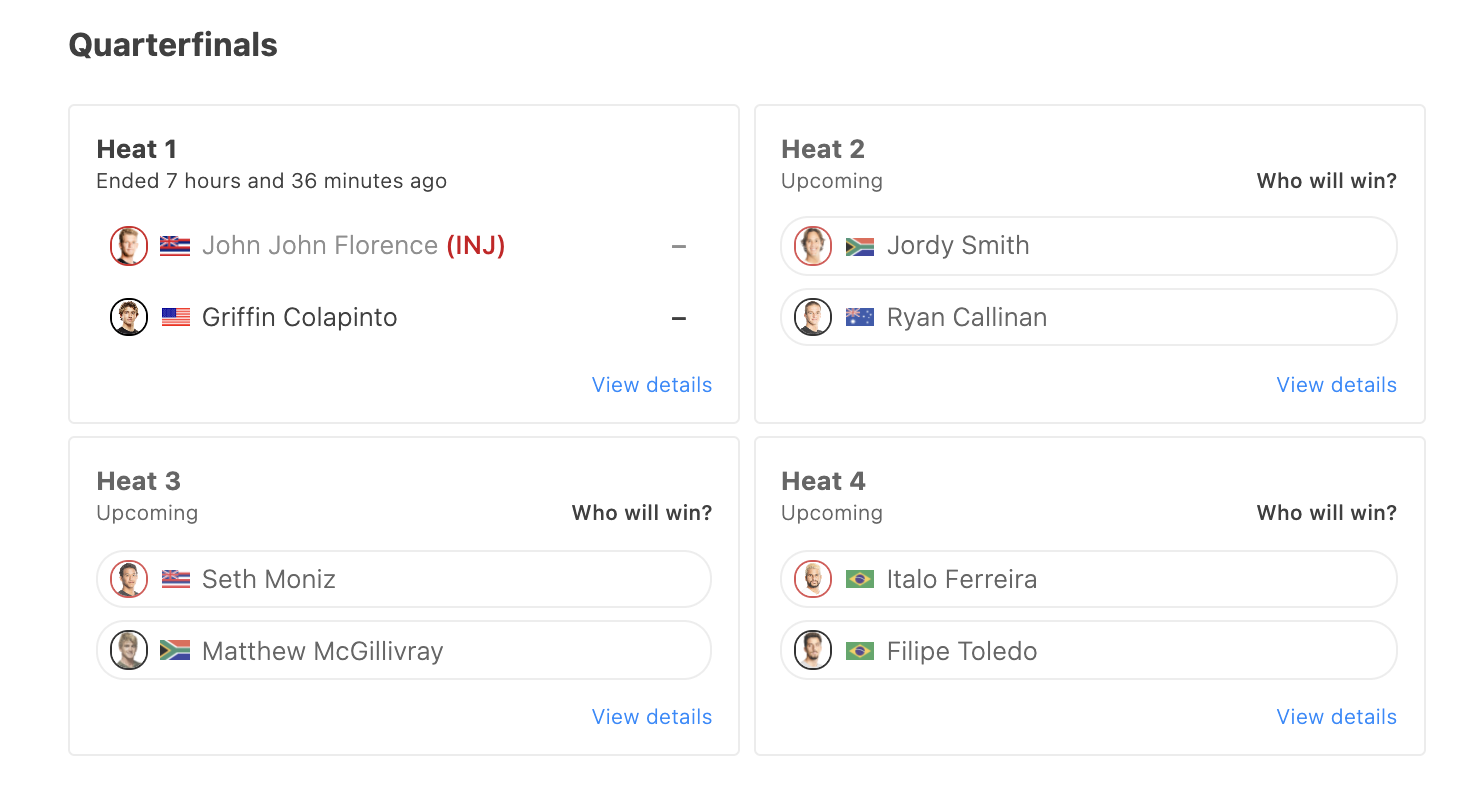Click Filipe Toledo's avatar photo
This screenshot has width=1468, height=812.
point(813,651)
